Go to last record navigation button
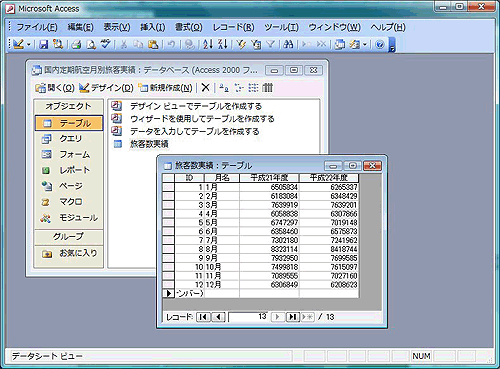The width and height of the screenshot is (500, 369). click(293, 317)
